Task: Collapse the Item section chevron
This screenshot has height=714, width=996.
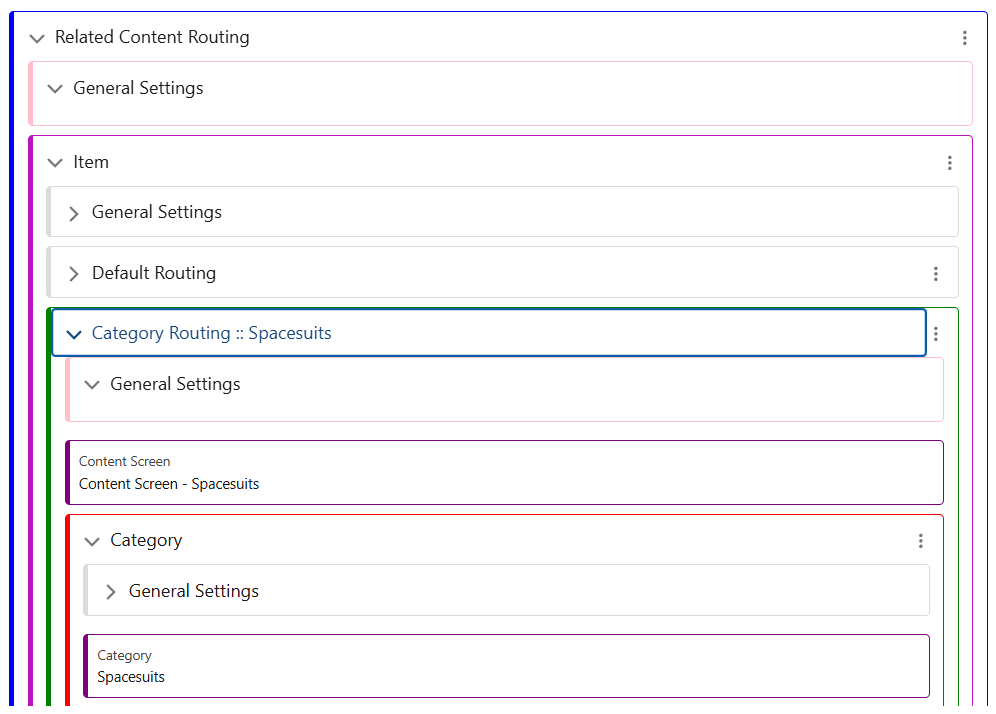Action: 55,163
